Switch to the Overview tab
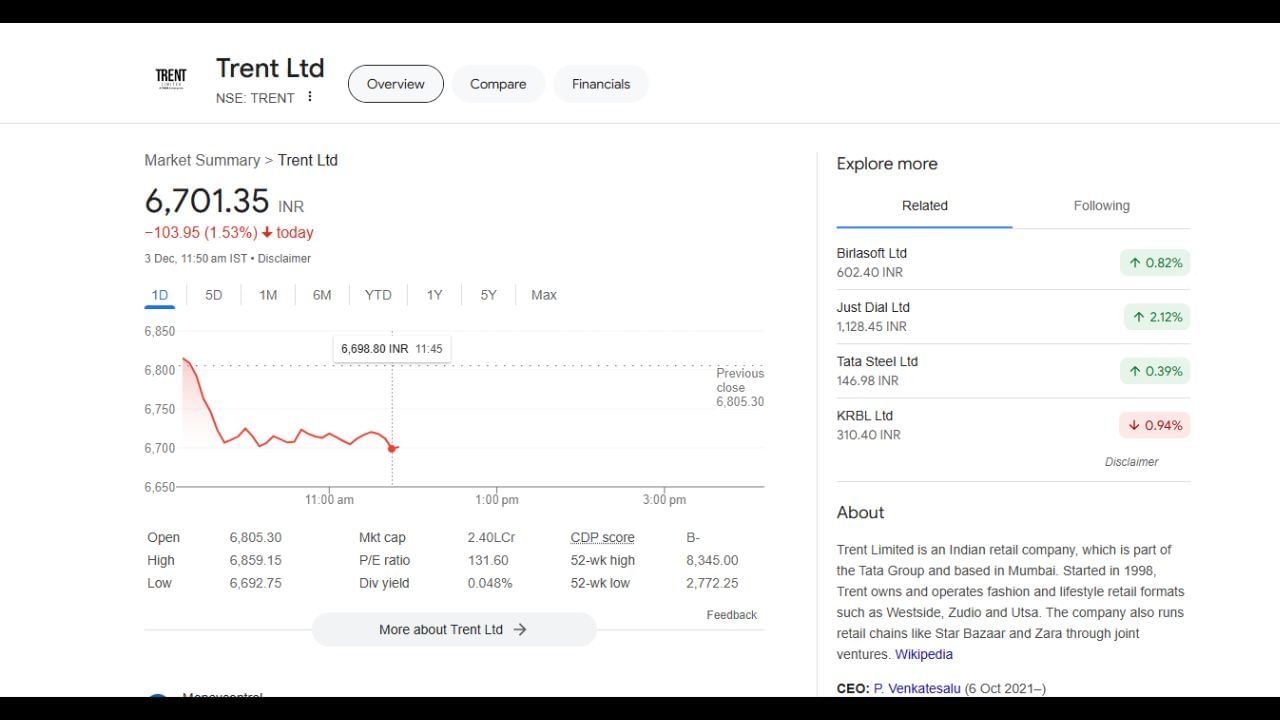Image resolution: width=1280 pixels, height=720 pixels. click(395, 84)
